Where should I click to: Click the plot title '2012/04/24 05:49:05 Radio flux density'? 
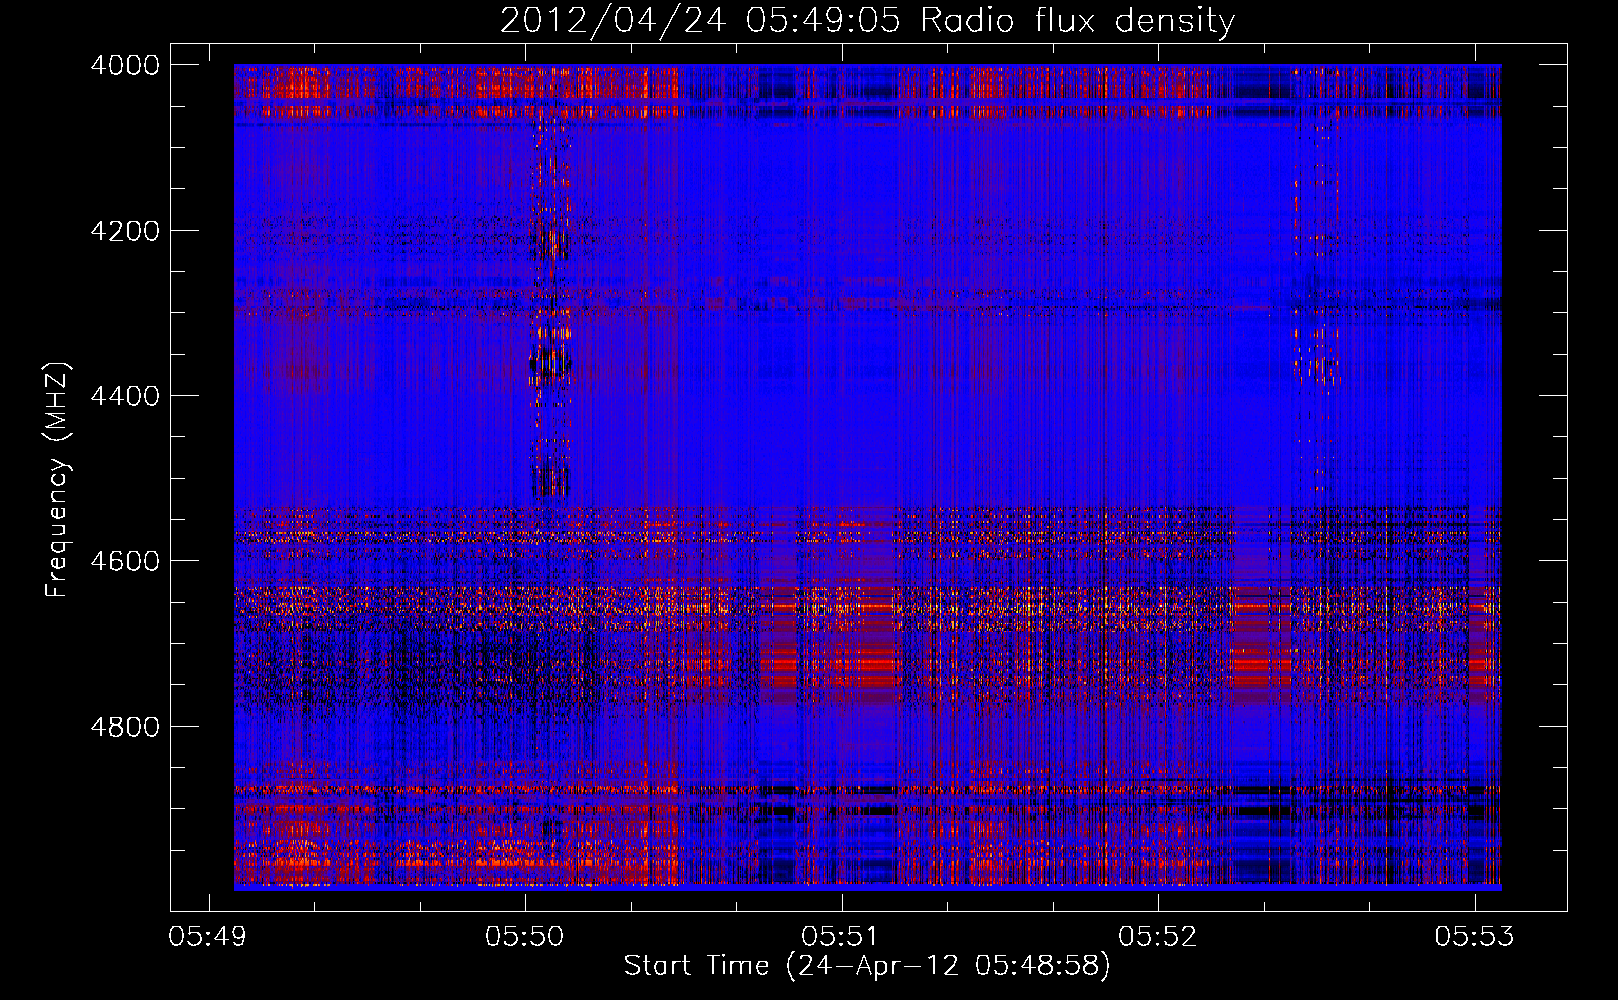[867, 21]
